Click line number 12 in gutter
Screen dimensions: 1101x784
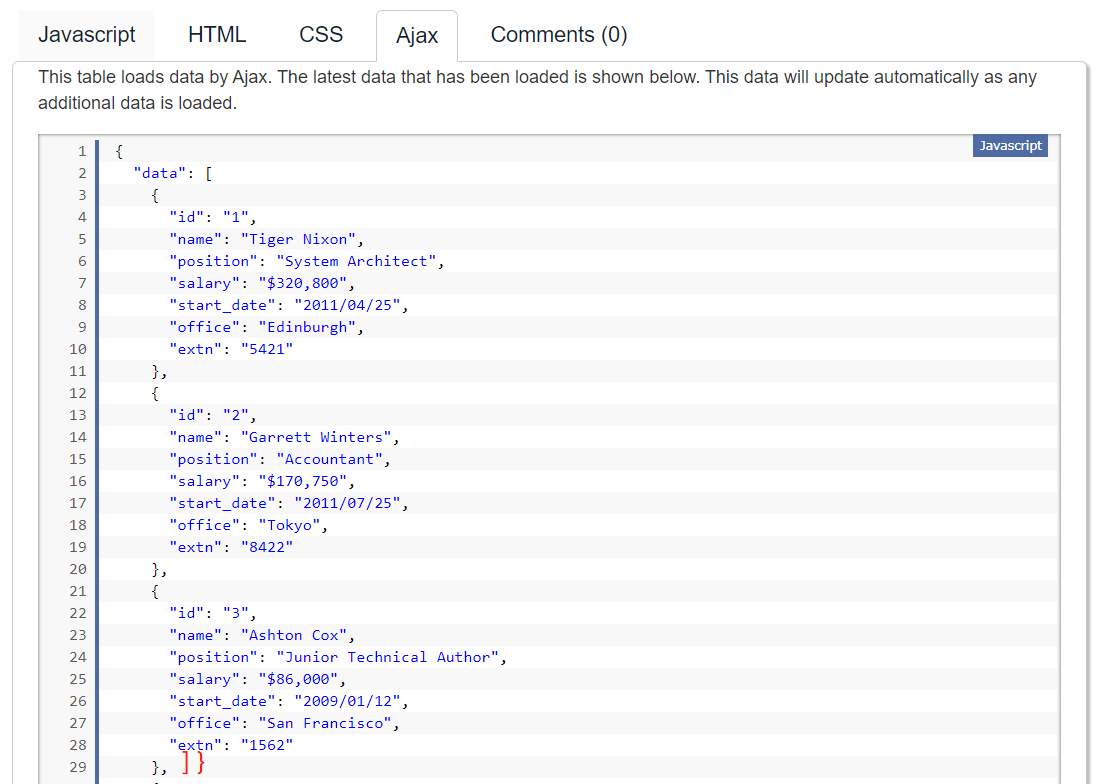tap(78, 393)
